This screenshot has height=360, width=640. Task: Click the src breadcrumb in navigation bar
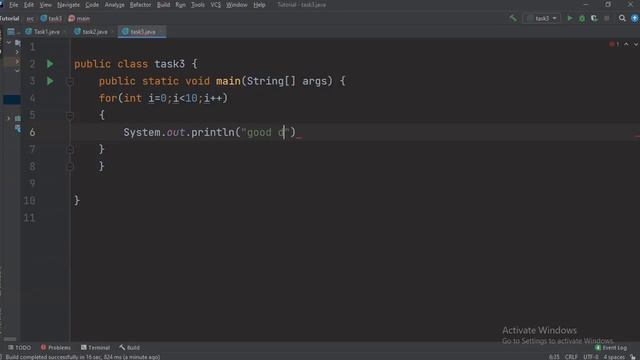pyautogui.click(x=30, y=18)
